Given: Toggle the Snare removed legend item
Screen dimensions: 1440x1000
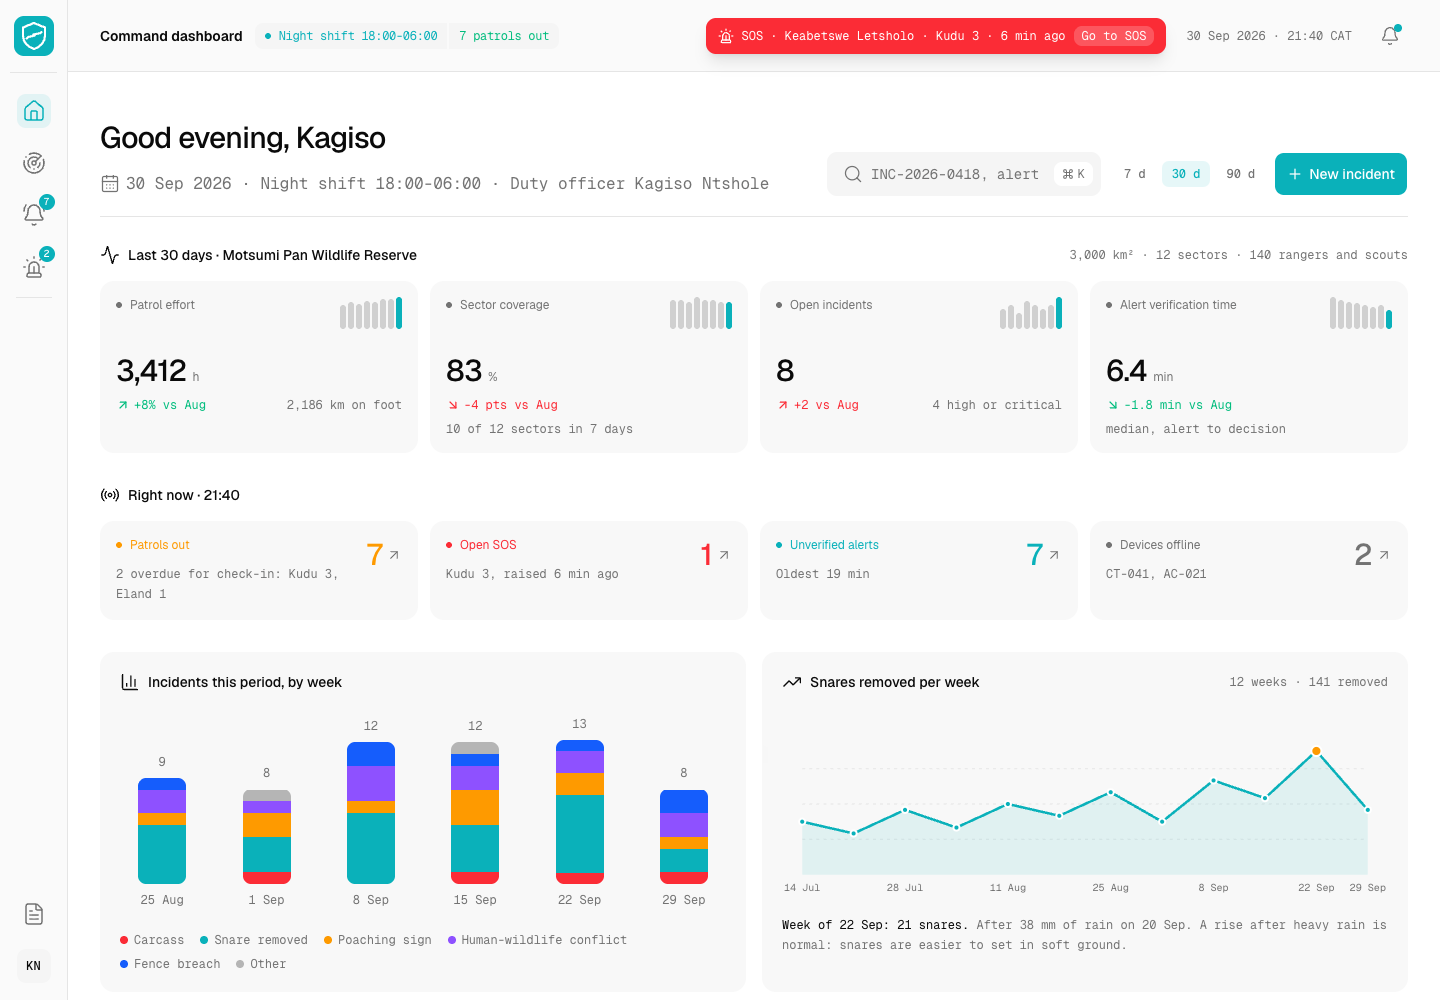Looking at the screenshot, I should [x=254, y=940].
